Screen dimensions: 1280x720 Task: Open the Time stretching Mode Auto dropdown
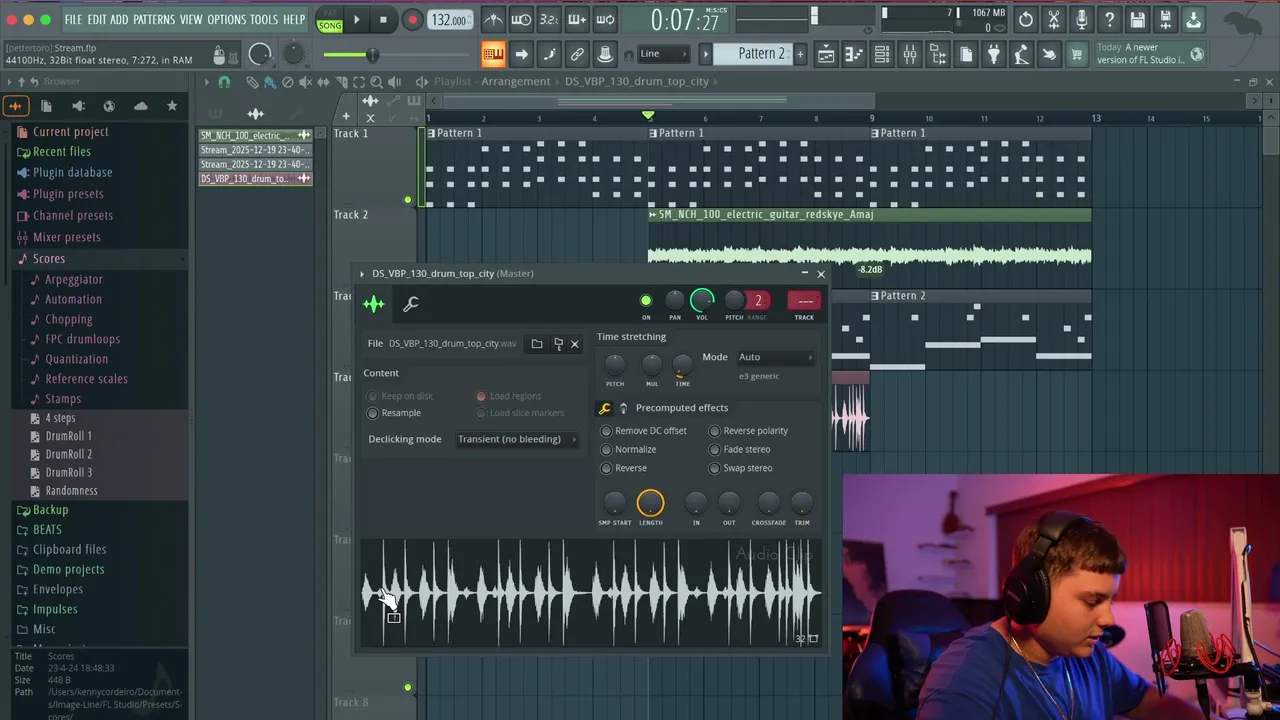tap(776, 357)
